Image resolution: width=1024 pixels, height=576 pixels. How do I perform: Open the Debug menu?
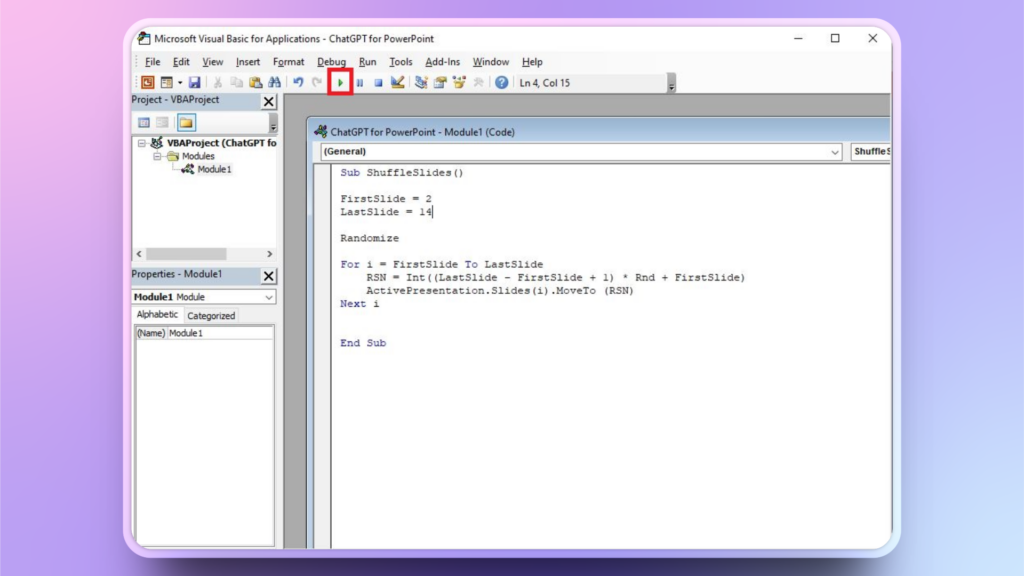pyautogui.click(x=331, y=62)
